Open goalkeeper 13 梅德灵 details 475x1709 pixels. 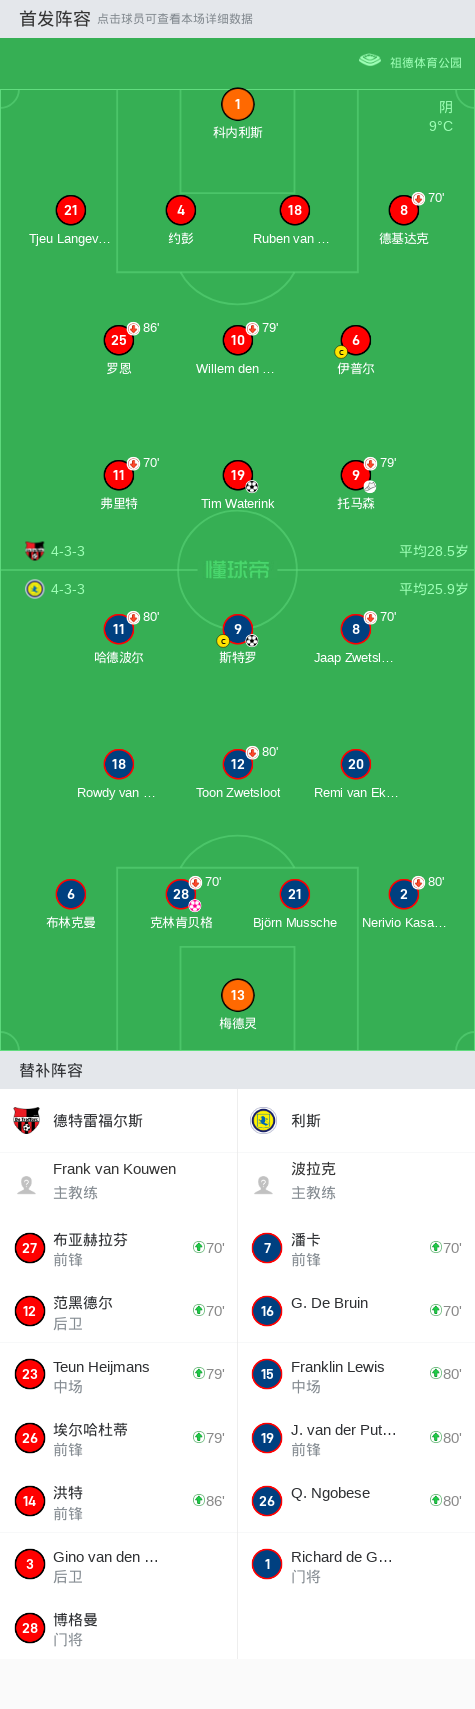point(237,995)
